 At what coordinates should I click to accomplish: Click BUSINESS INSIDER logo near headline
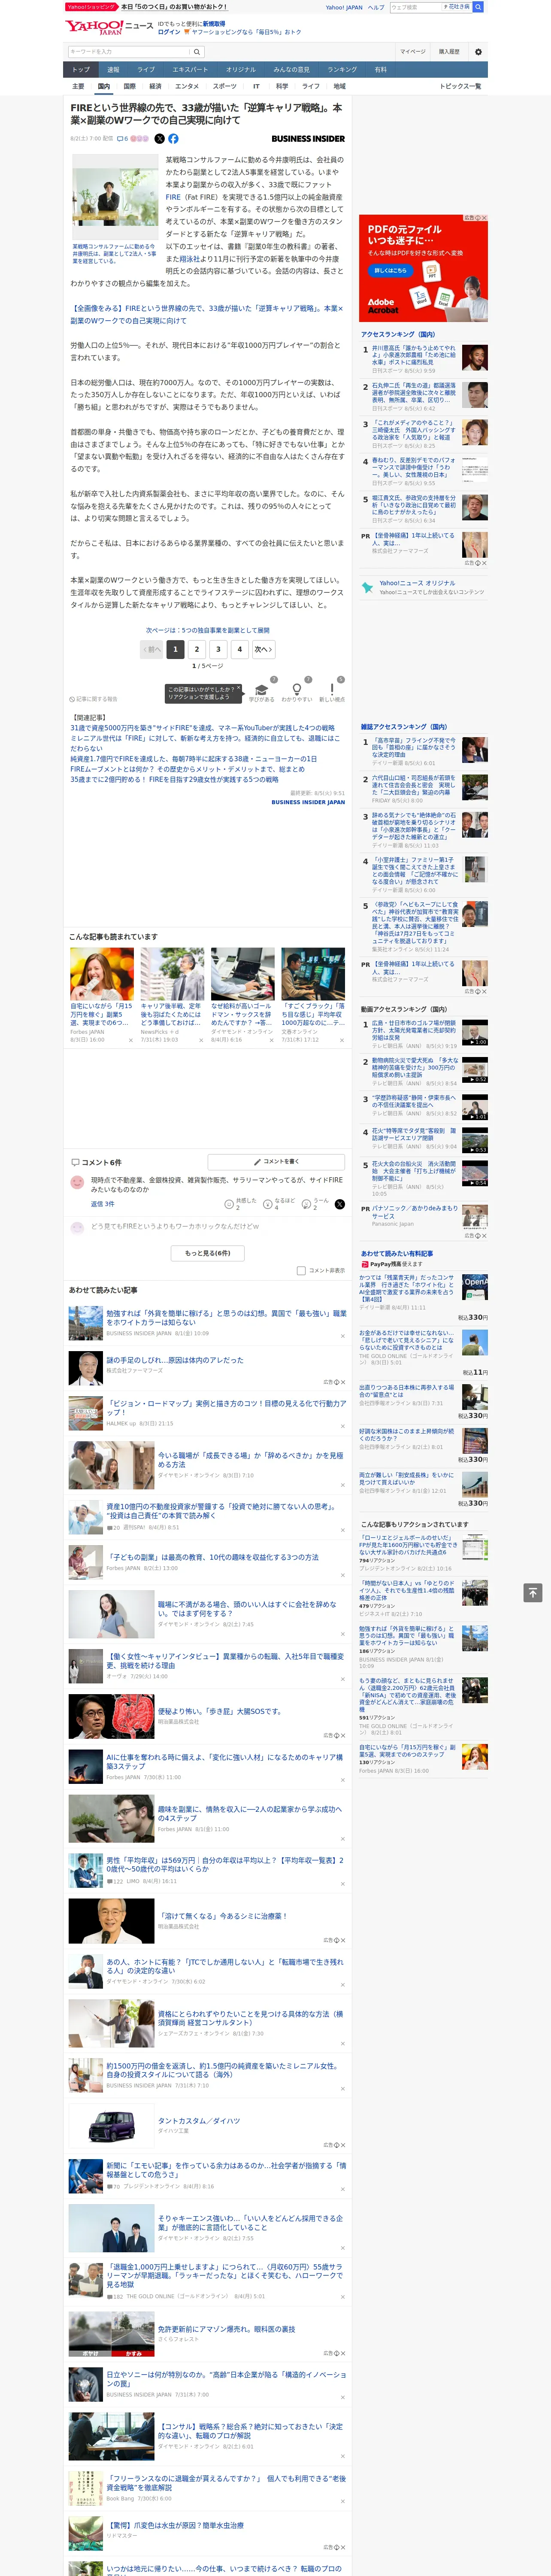(308, 139)
